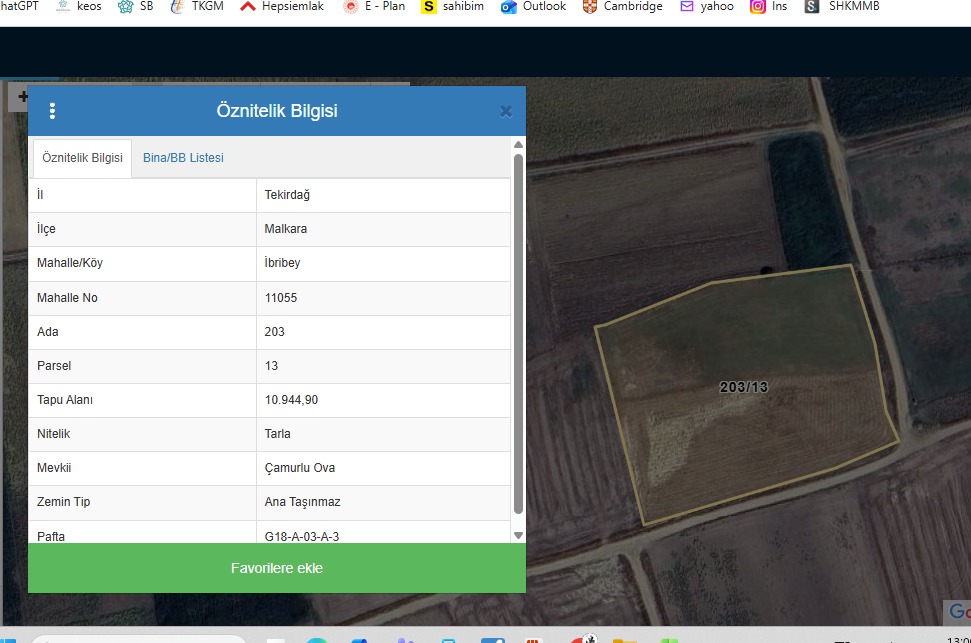Click the scroll up arrow in attribute panel
The width and height of the screenshot is (971, 643).
[518, 146]
